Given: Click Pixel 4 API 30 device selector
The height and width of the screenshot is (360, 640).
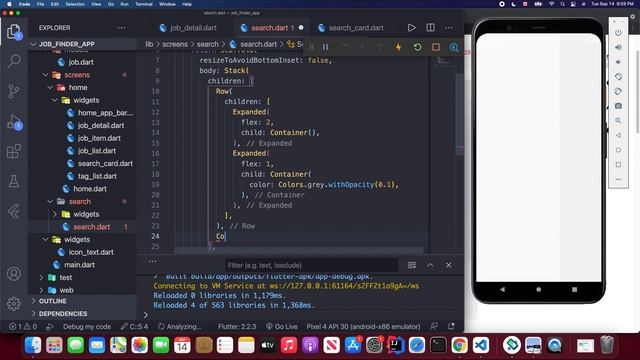Looking at the screenshot, I should [363, 327].
